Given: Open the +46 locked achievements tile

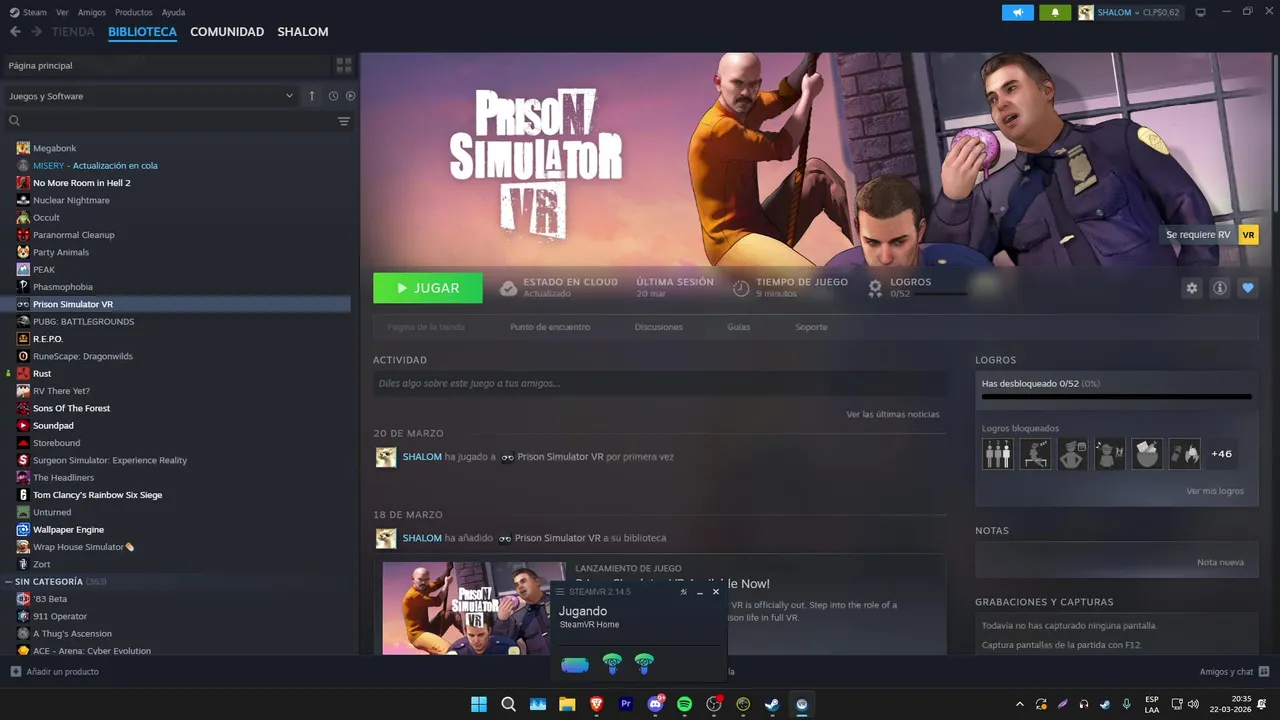Looking at the screenshot, I should click(1221, 454).
